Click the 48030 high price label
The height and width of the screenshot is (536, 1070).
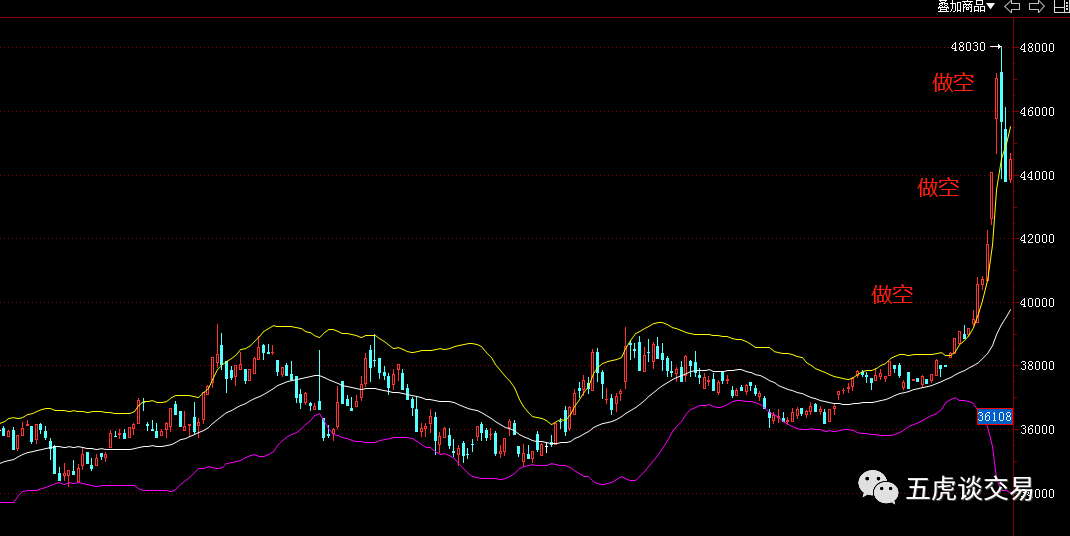(968, 47)
